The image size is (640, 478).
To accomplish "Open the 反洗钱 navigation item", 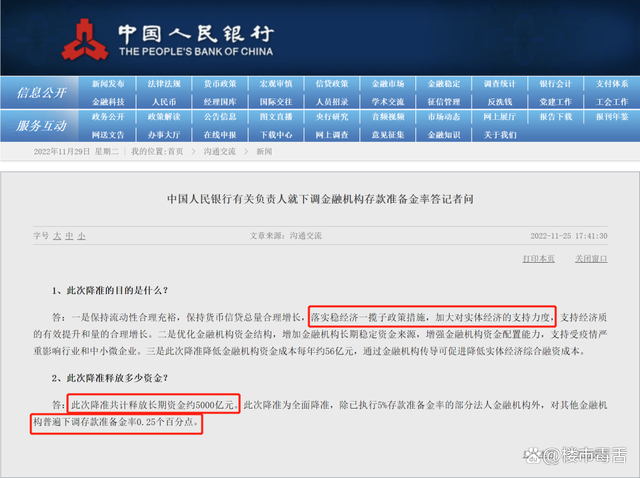I will point(500,101).
